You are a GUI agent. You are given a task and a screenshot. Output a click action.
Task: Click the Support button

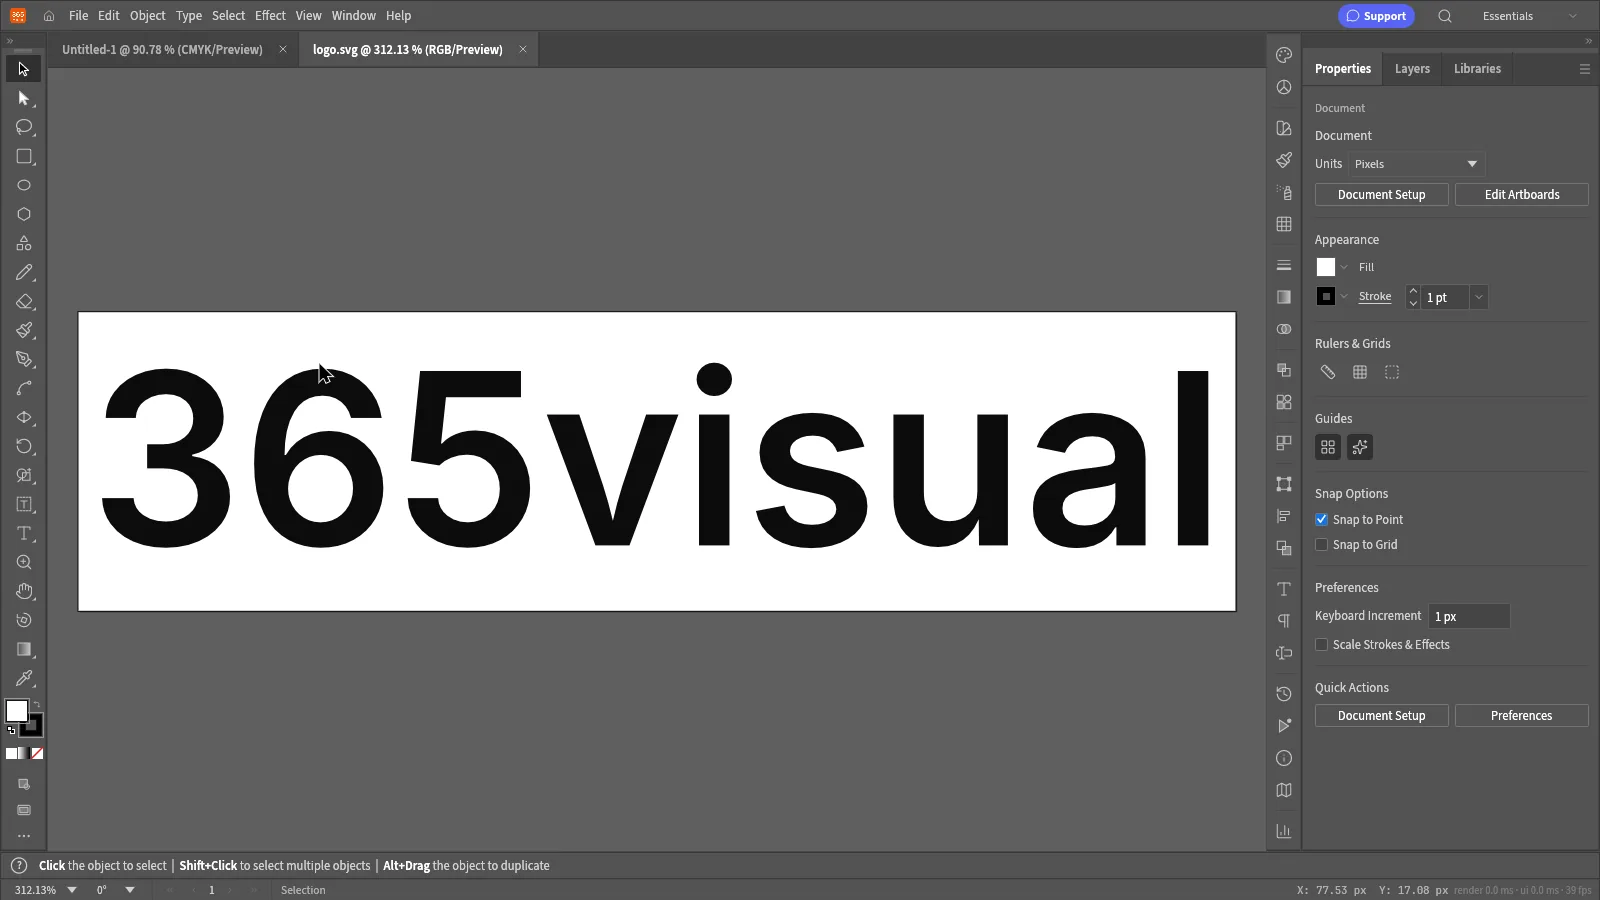1376,16
